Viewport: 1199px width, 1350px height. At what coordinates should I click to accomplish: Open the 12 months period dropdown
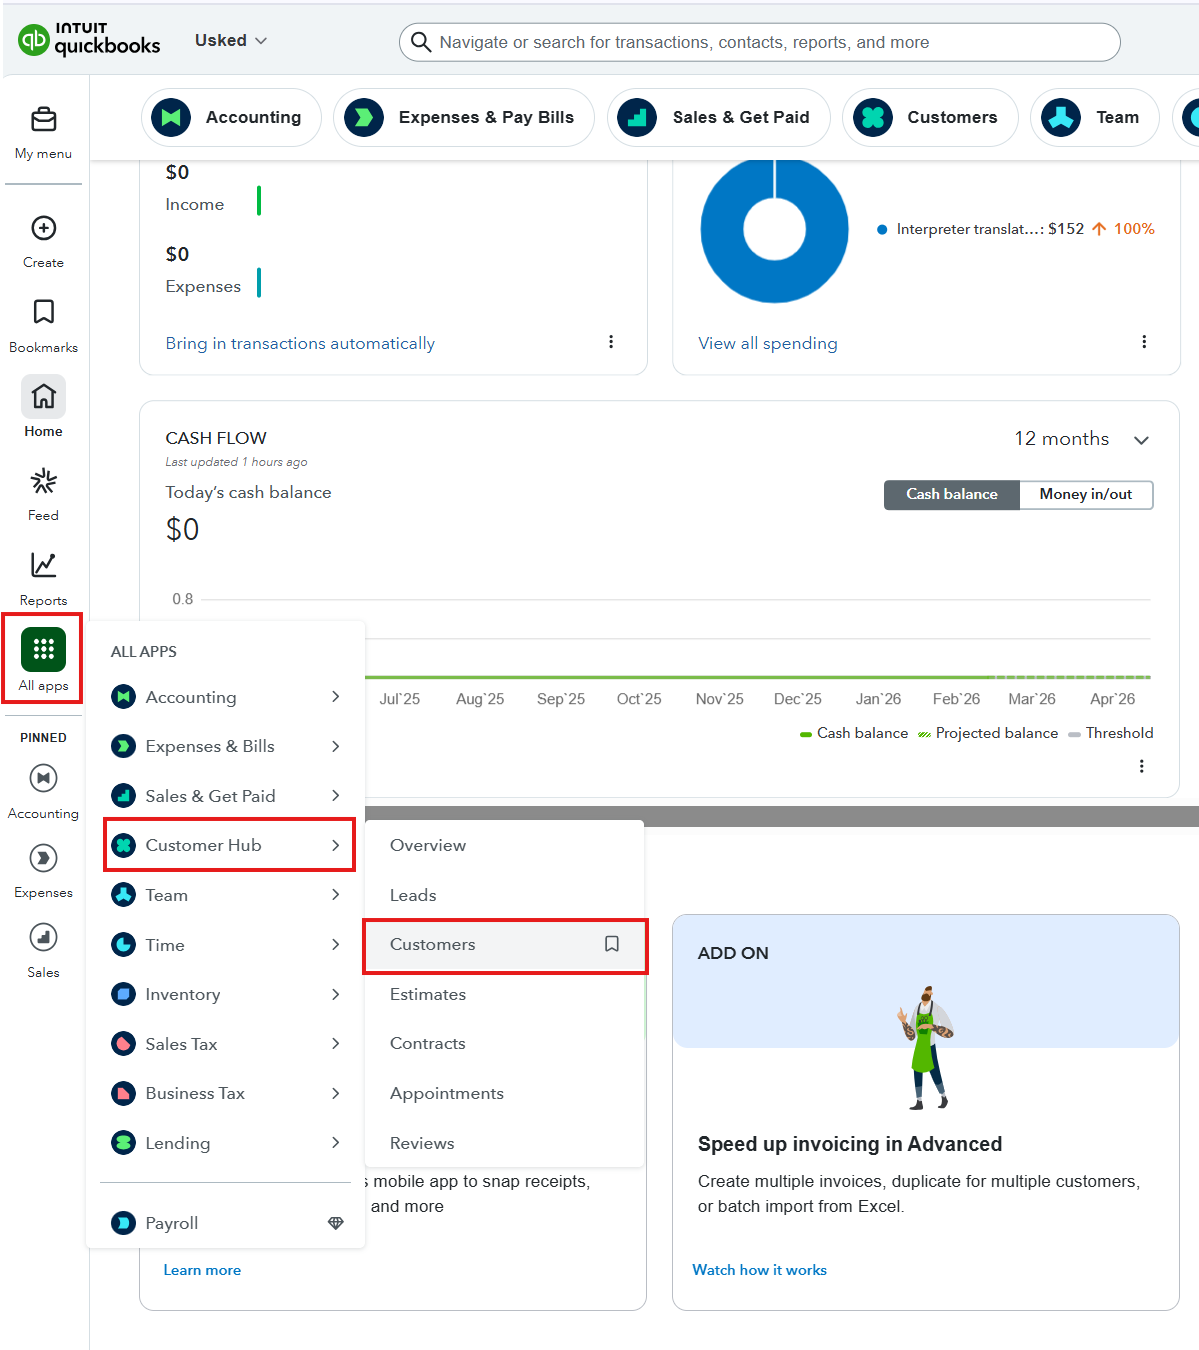pyautogui.click(x=1082, y=439)
